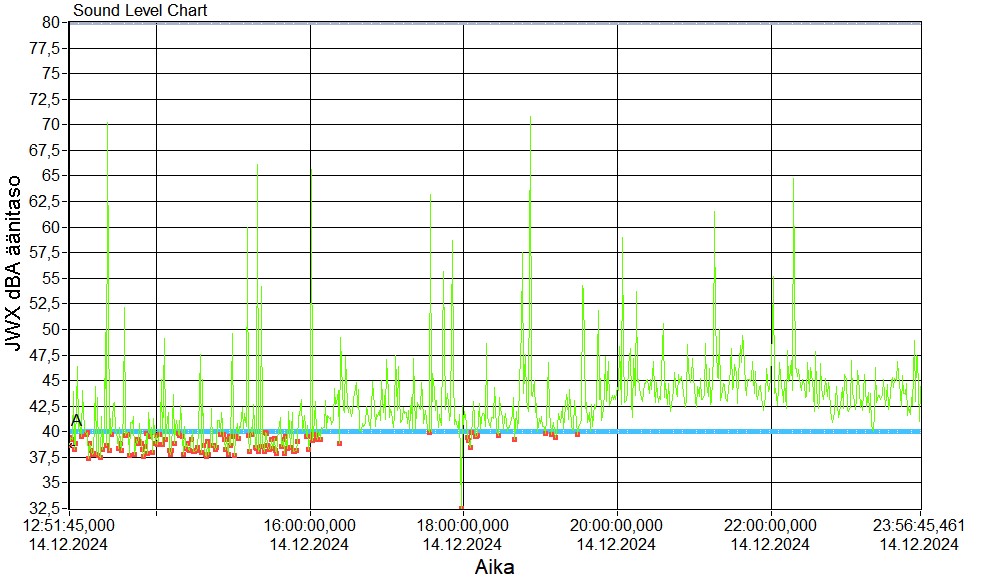The width and height of the screenshot is (990, 588).
Task: Click the 20:00:00,000 time axis label
Action: tap(617, 526)
